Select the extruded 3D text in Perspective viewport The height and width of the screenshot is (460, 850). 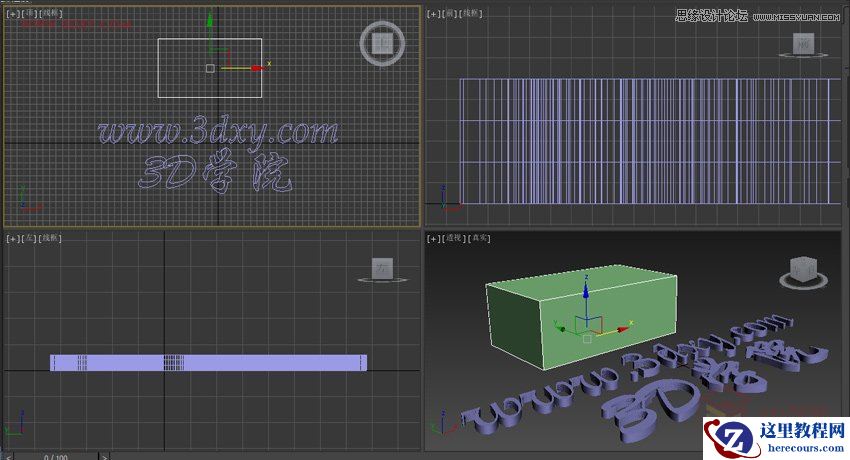click(645, 379)
